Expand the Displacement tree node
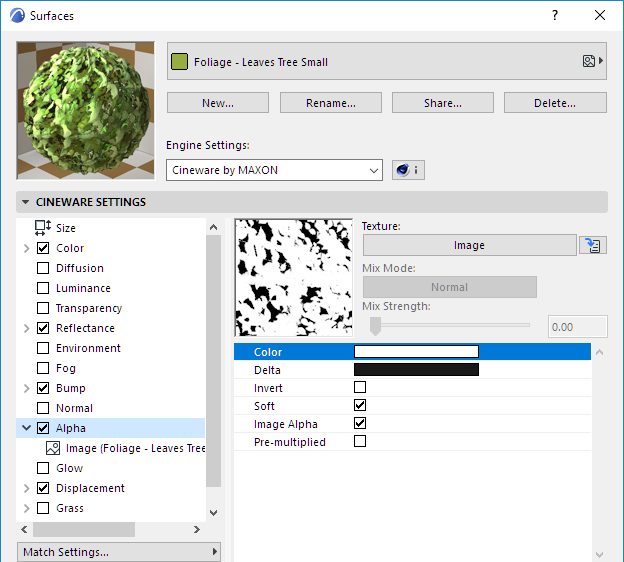 [27, 488]
